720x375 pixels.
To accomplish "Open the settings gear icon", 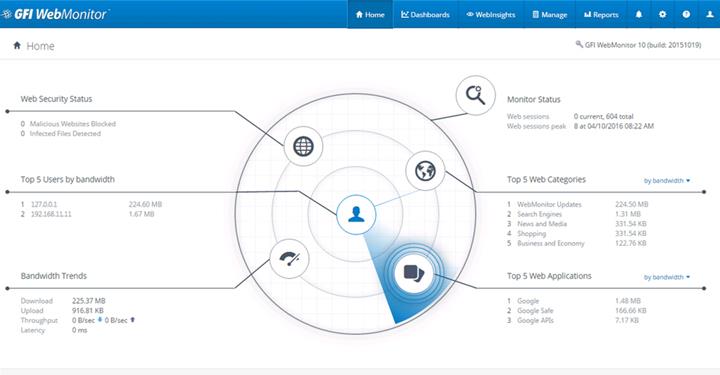I will click(x=662, y=14).
